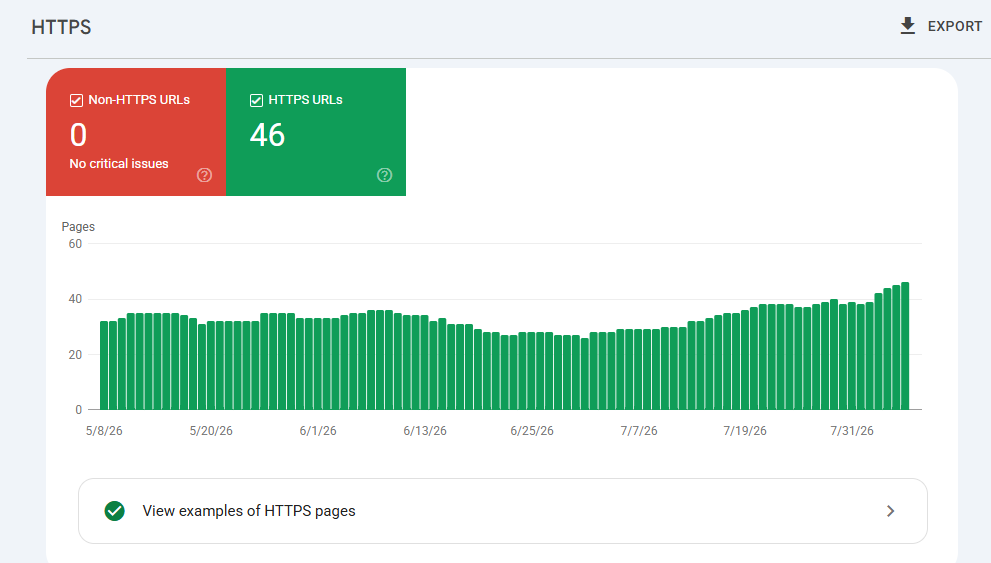The width and height of the screenshot is (991, 563).
Task: Select the green HTTPS URLs card
Action: [316, 132]
